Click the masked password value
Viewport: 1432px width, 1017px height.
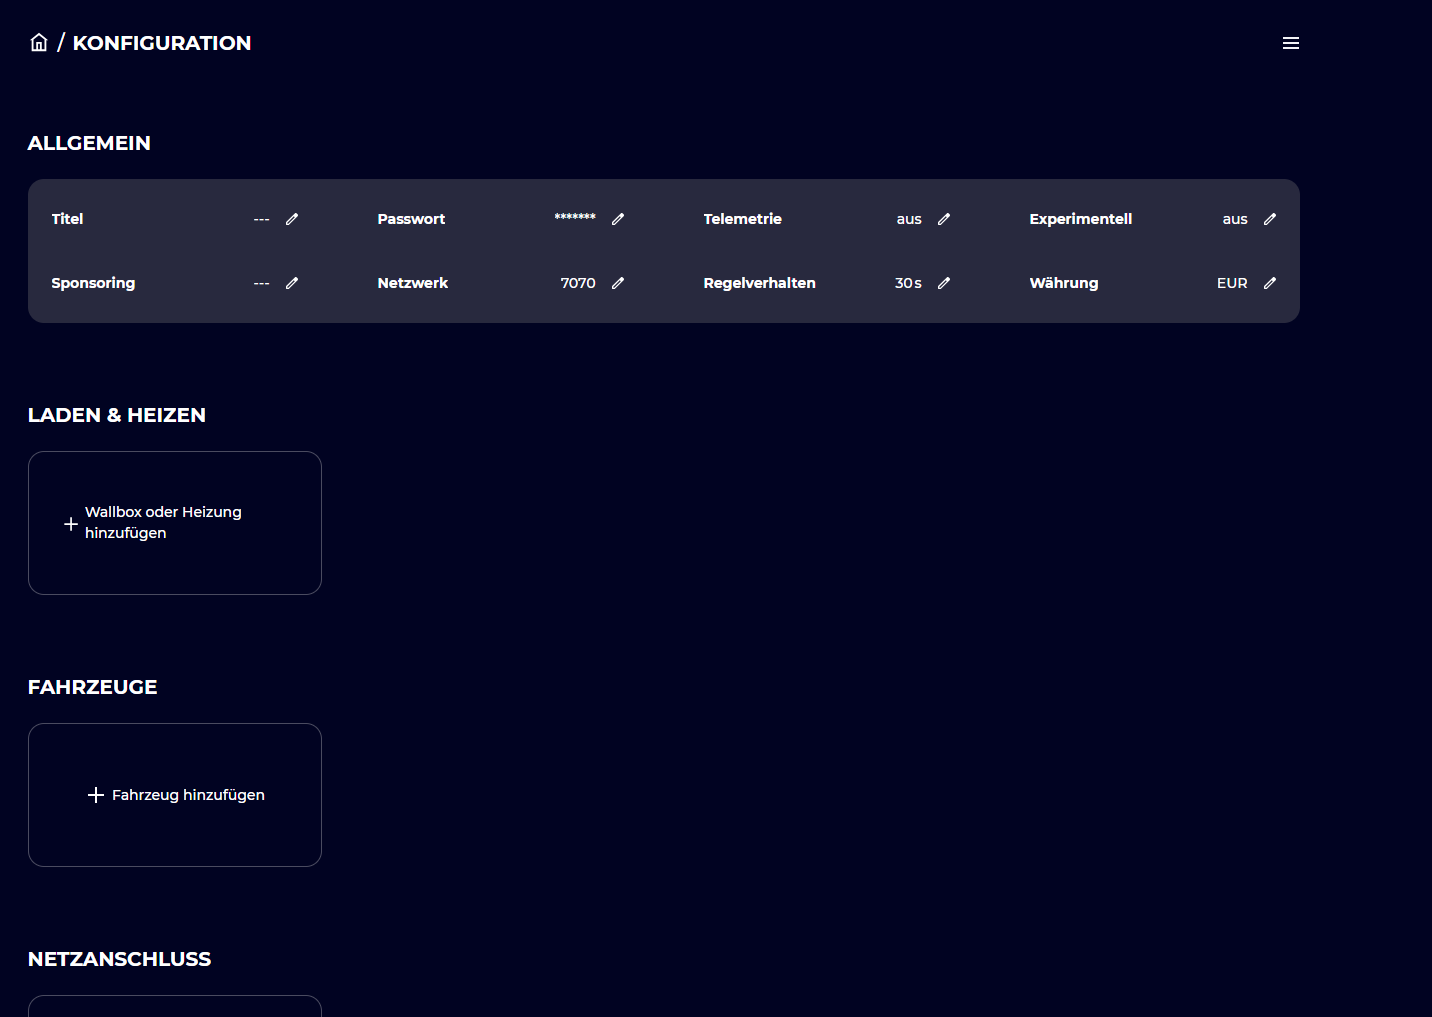(575, 218)
